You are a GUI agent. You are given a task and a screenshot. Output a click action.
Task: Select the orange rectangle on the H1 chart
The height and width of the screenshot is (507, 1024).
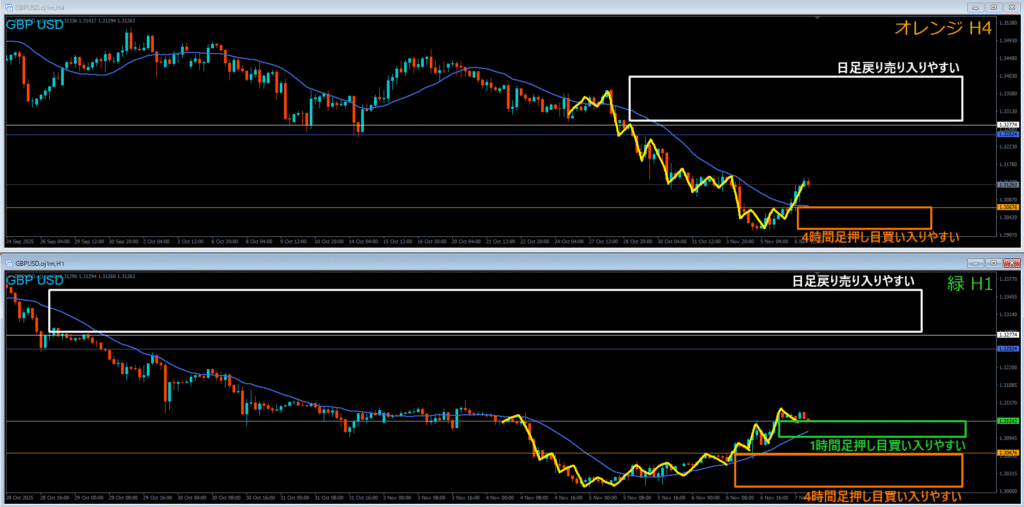tap(848, 453)
